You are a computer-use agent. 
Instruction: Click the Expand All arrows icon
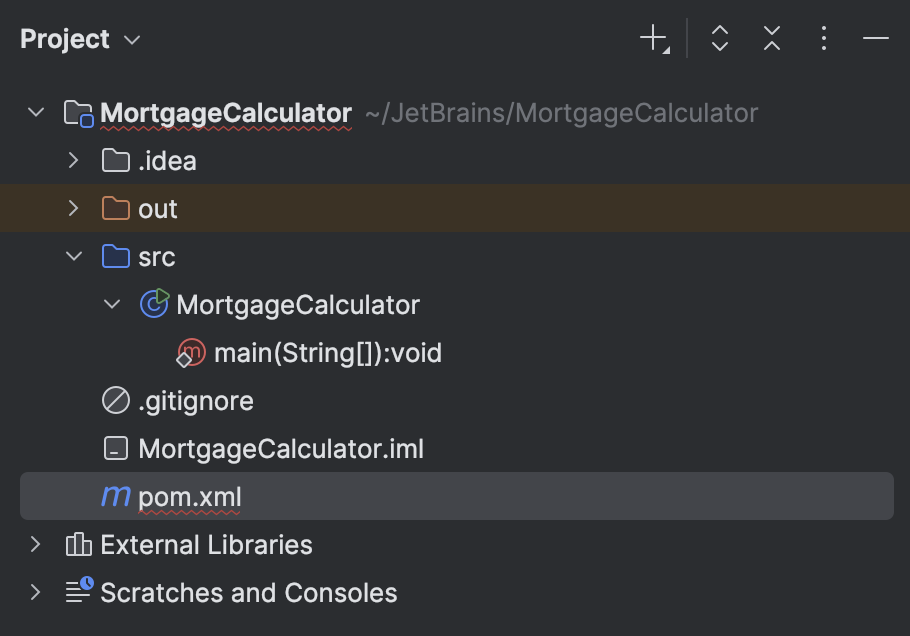tap(719, 38)
